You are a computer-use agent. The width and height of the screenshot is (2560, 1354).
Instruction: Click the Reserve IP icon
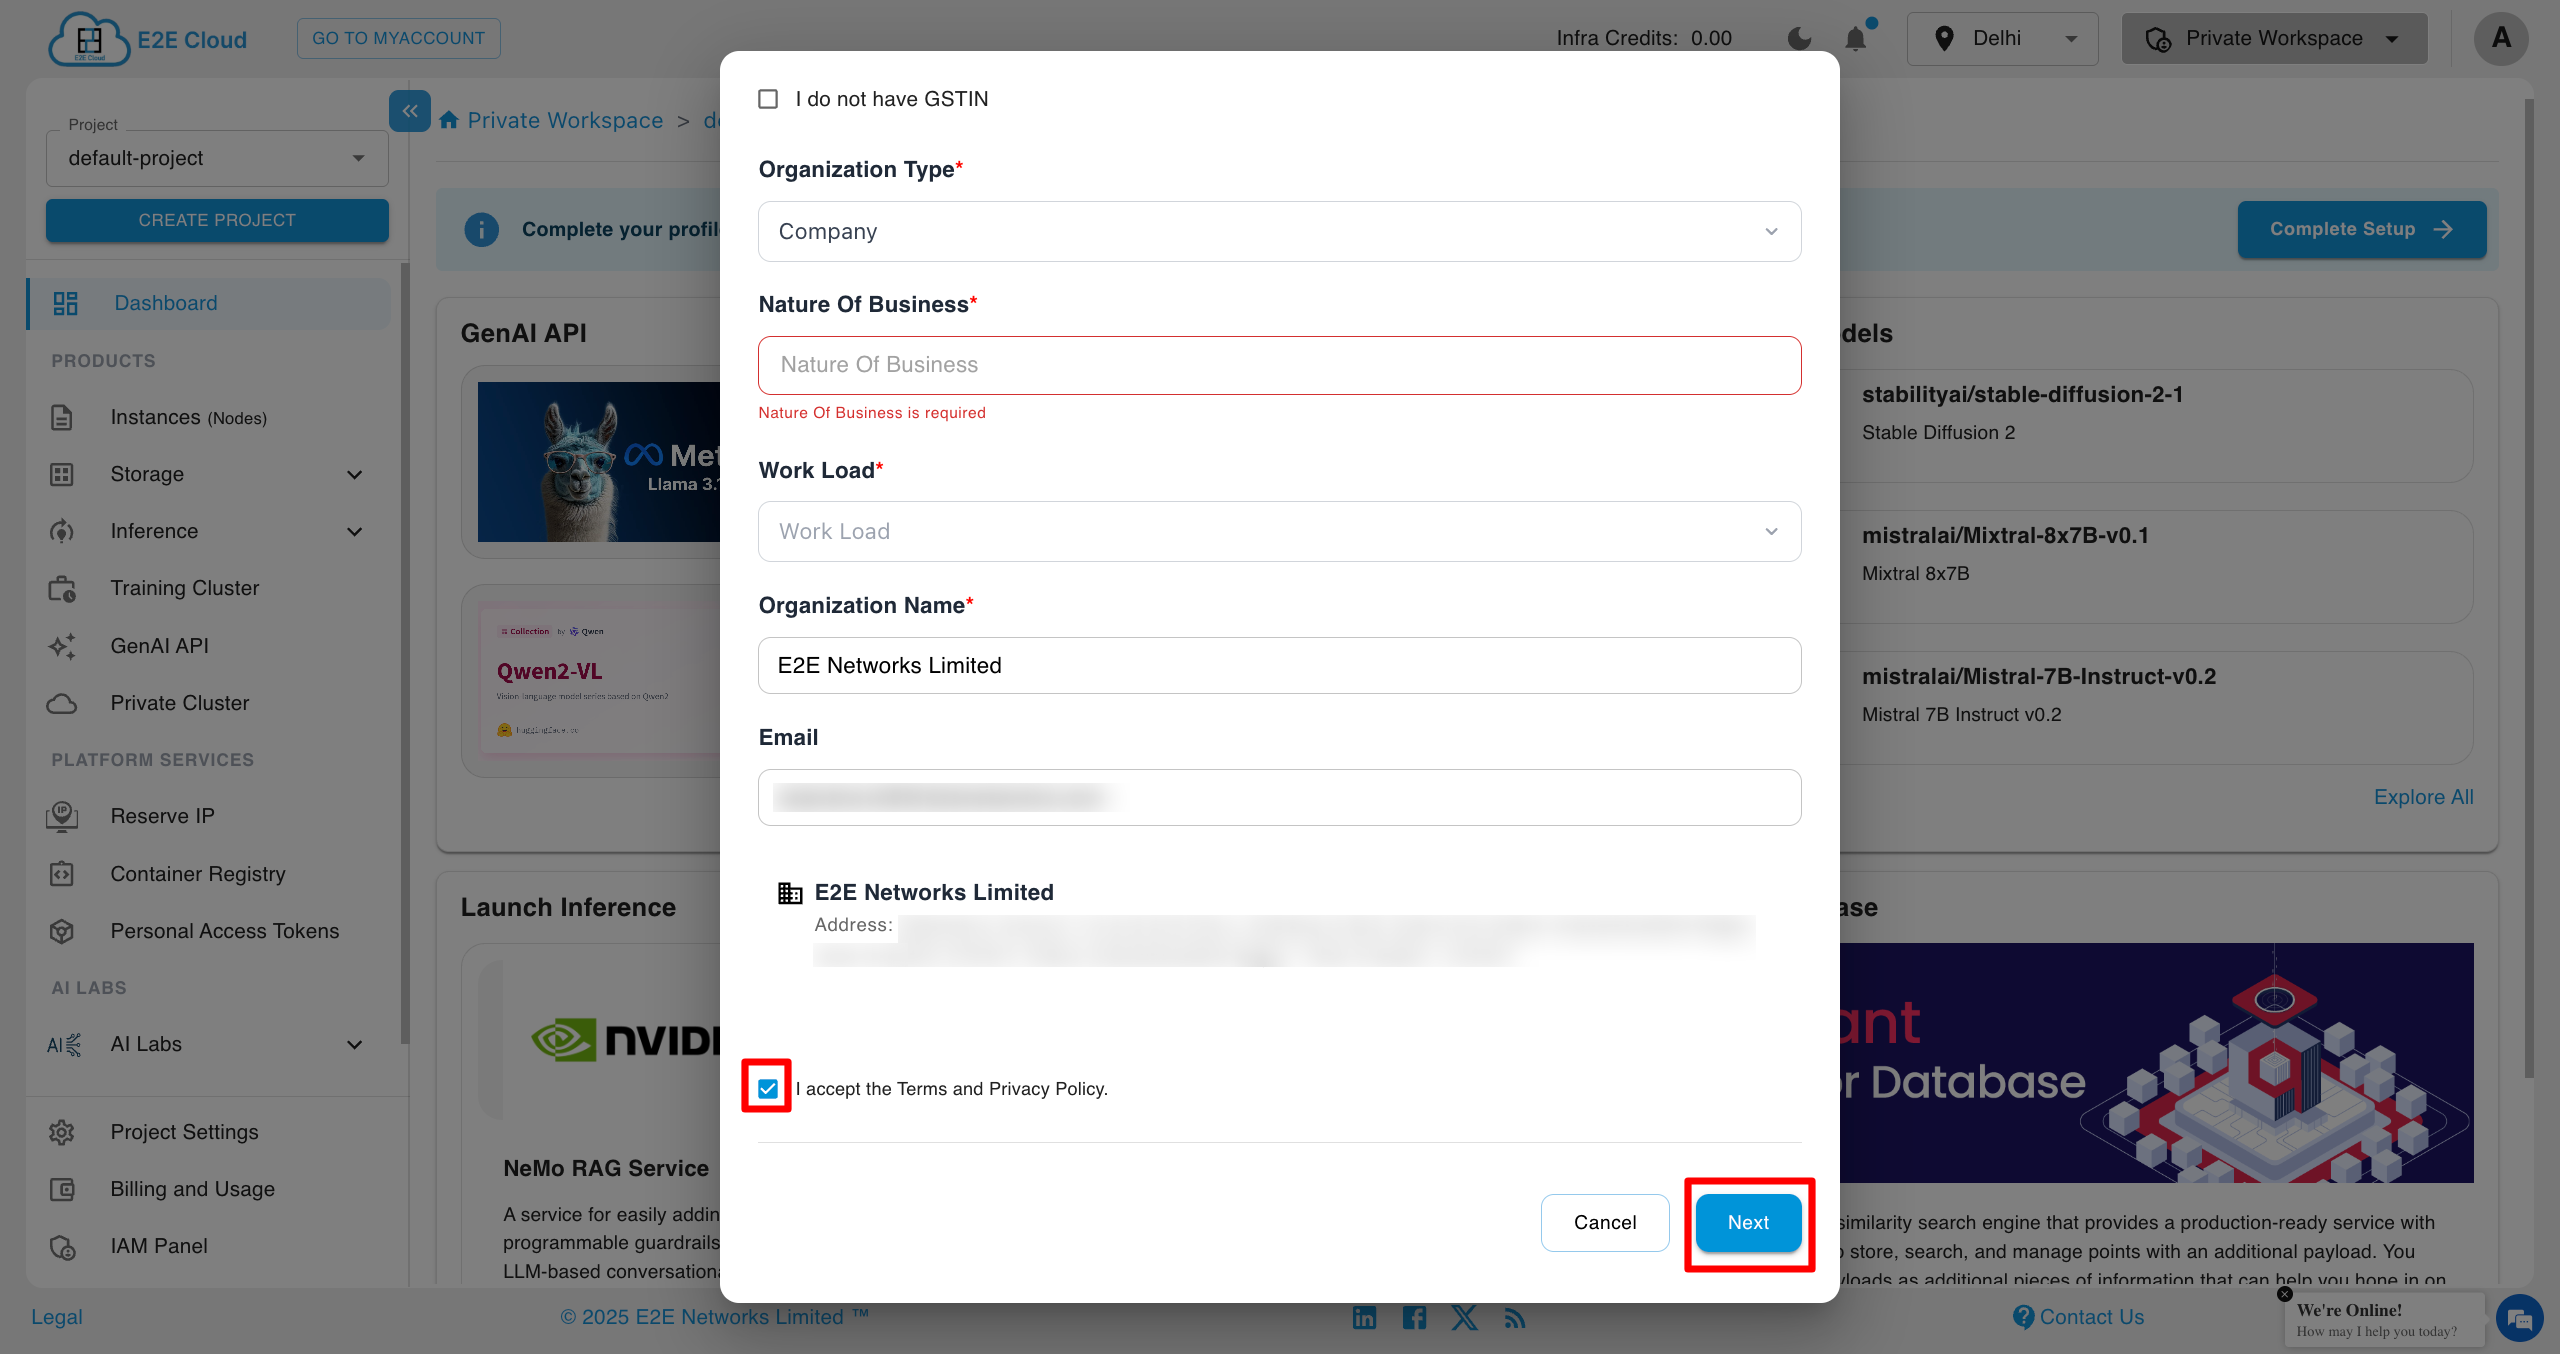coord(62,816)
